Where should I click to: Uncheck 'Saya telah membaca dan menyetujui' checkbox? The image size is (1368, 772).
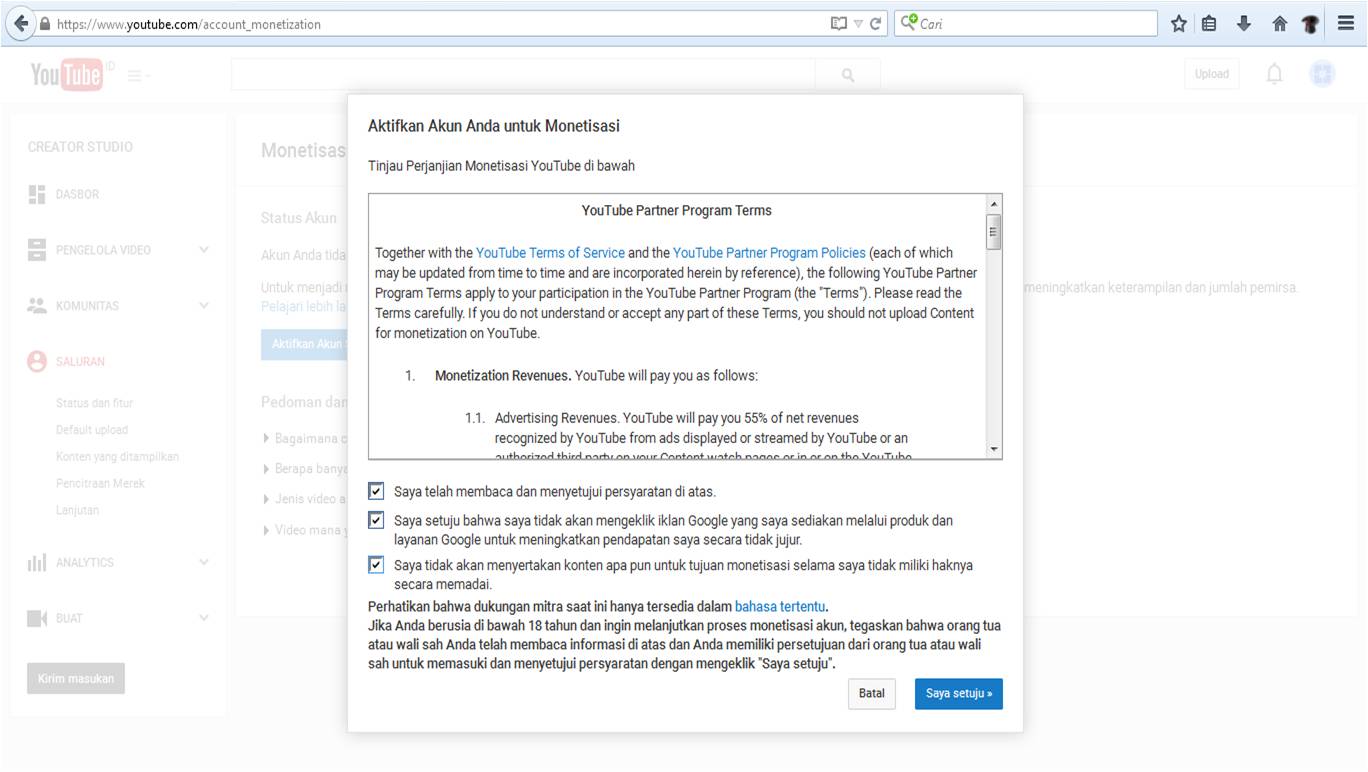(376, 491)
